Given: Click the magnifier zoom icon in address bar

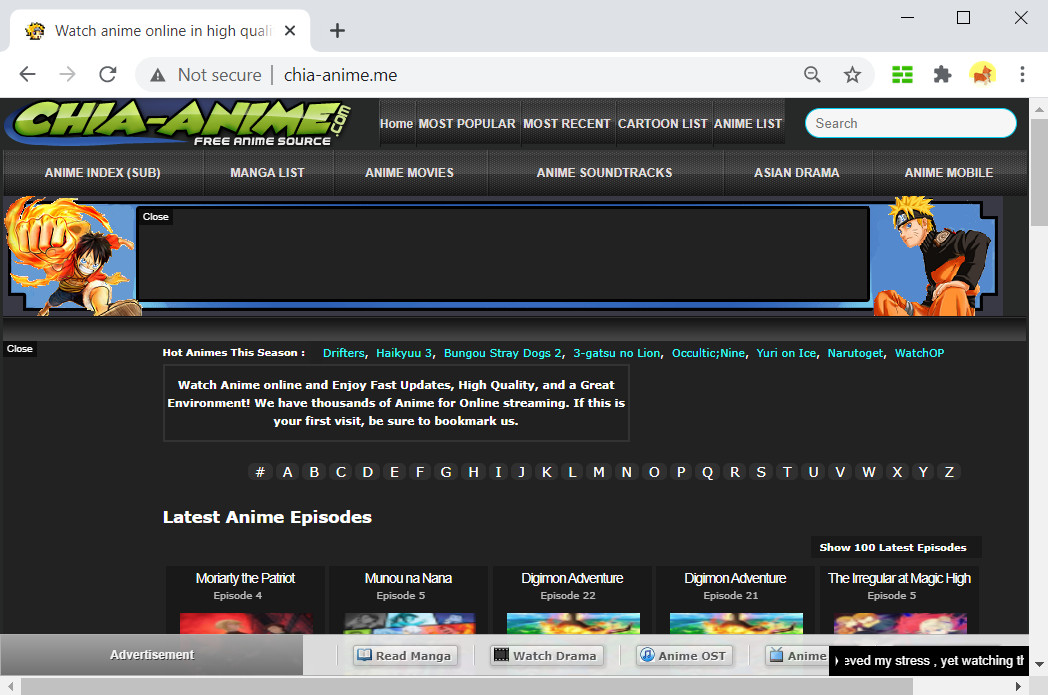Looking at the screenshot, I should [812, 74].
